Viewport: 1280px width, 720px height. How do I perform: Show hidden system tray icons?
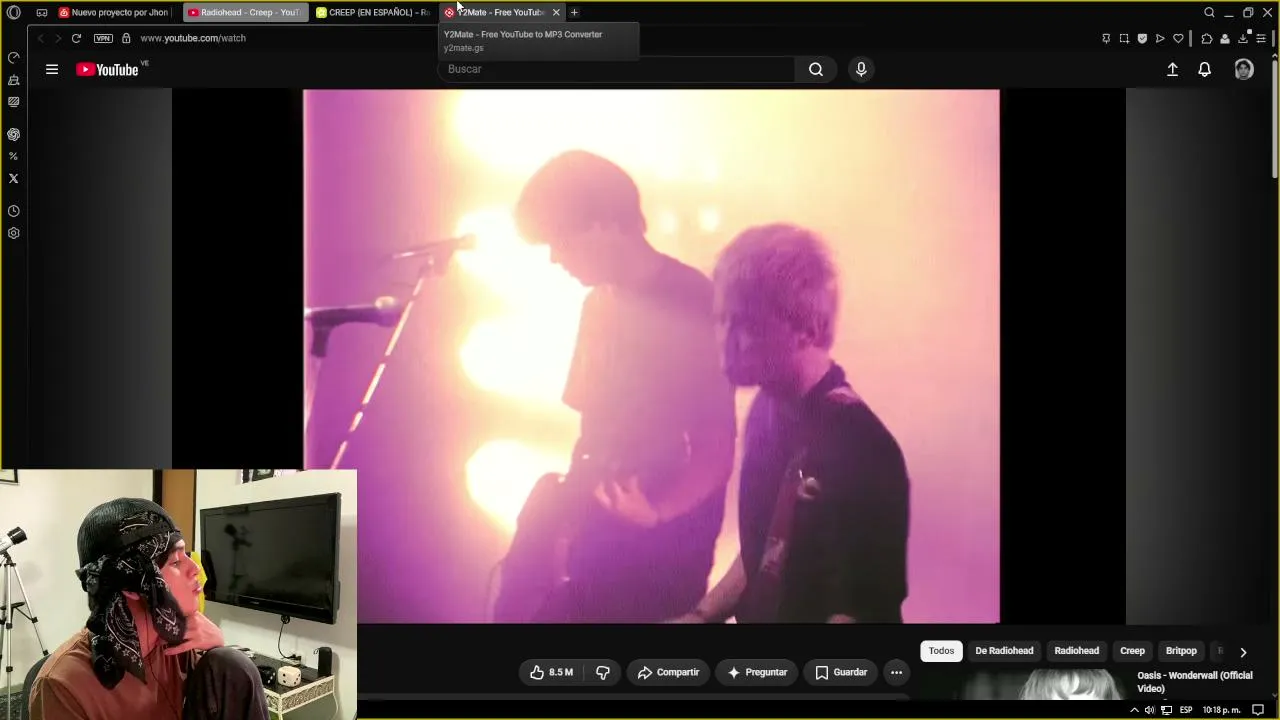[x=1134, y=710]
